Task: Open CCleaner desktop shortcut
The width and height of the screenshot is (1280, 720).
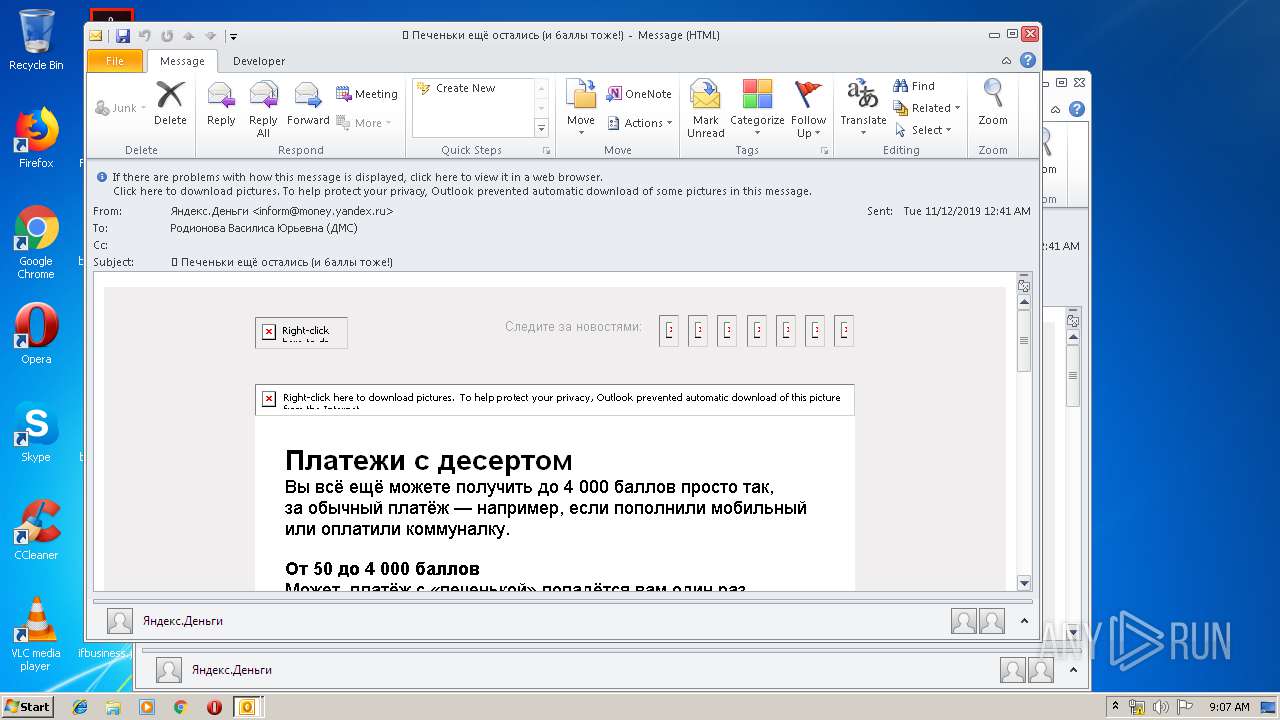Action: [36, 530]
